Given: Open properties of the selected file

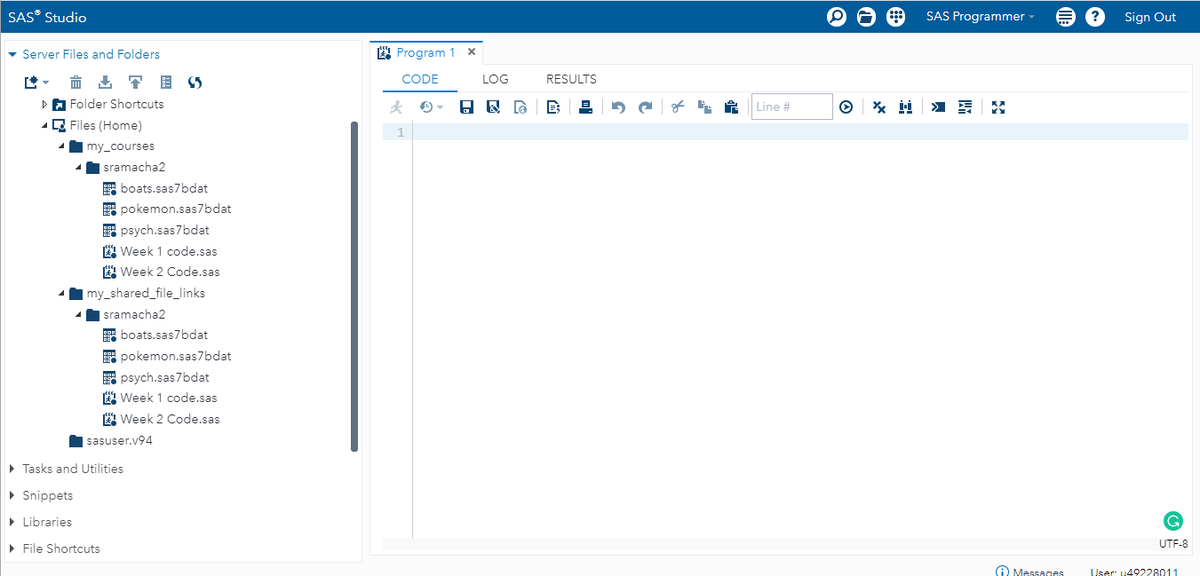Looking at the screenshot, I should (x=166, y=82).
